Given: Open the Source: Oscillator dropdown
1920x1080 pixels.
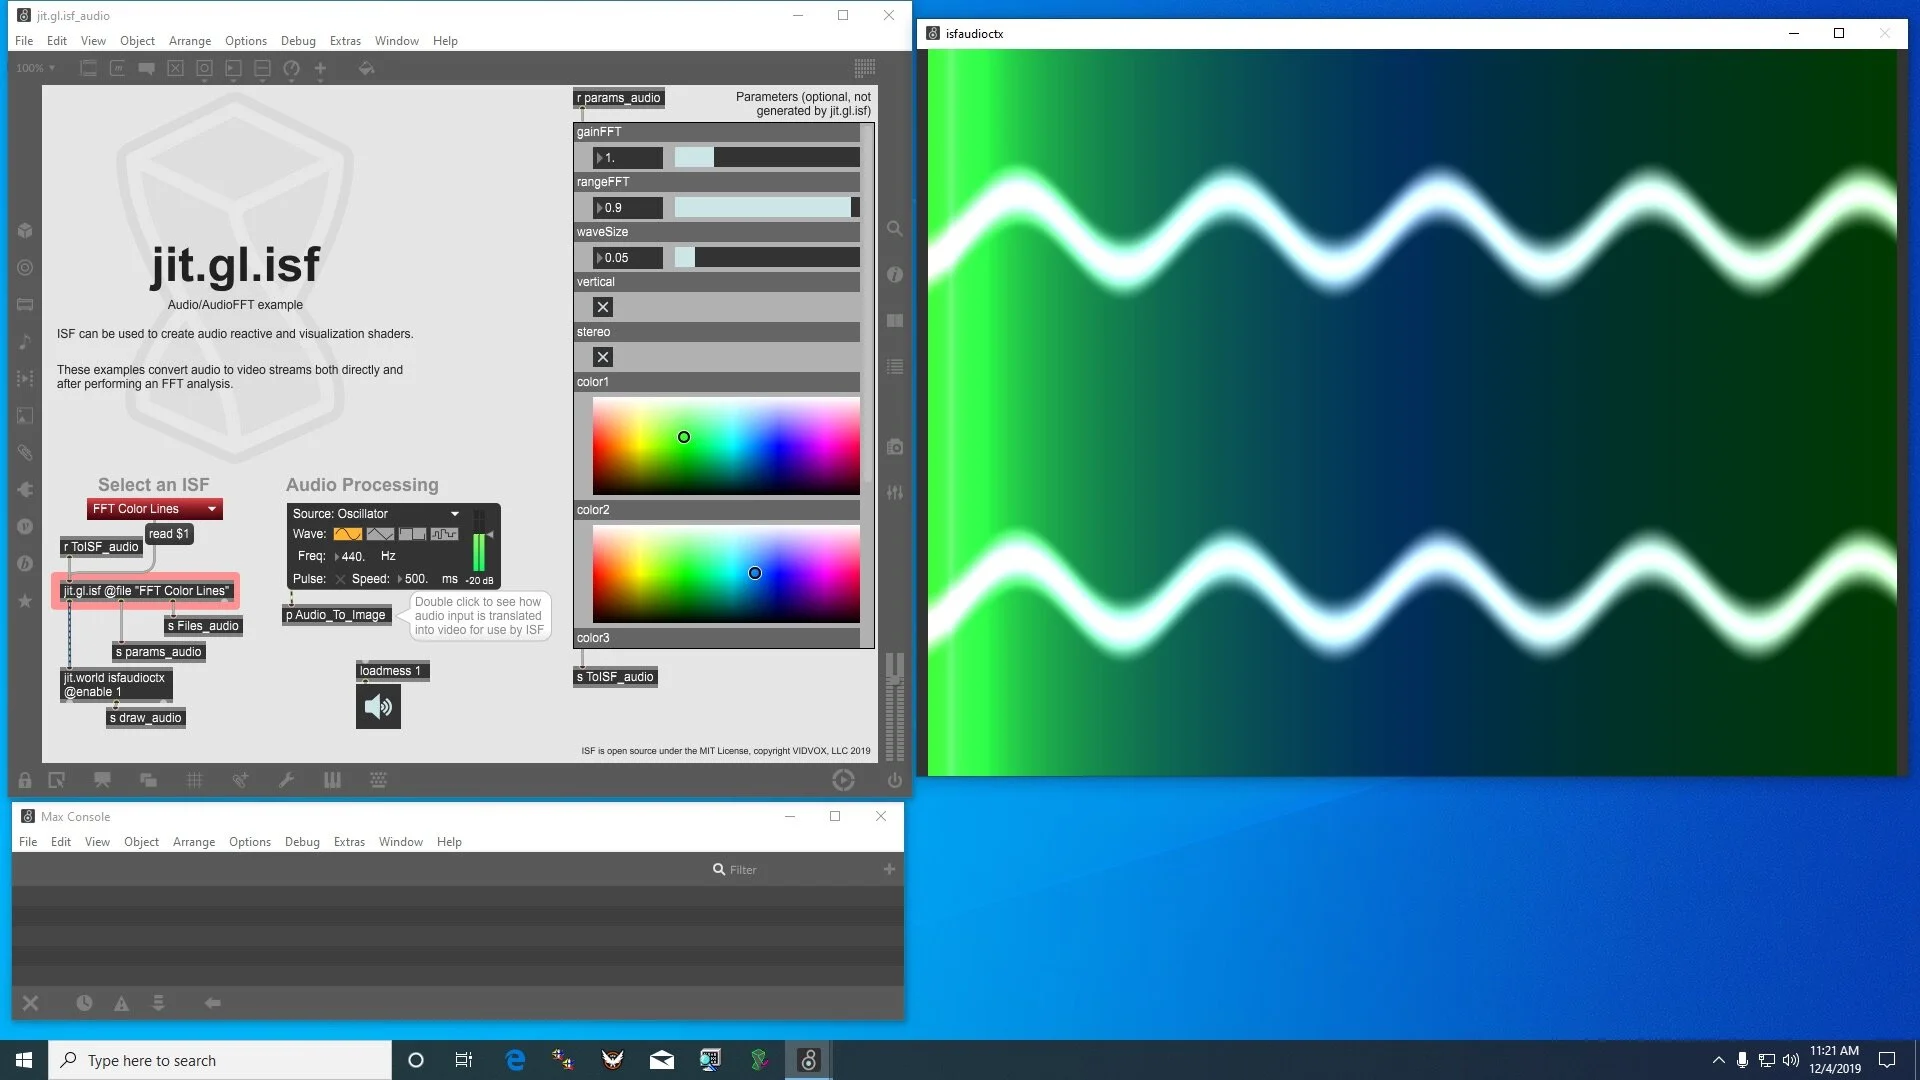Looking at the screenshot, I should pyautogui.click(x=376, y=514).
